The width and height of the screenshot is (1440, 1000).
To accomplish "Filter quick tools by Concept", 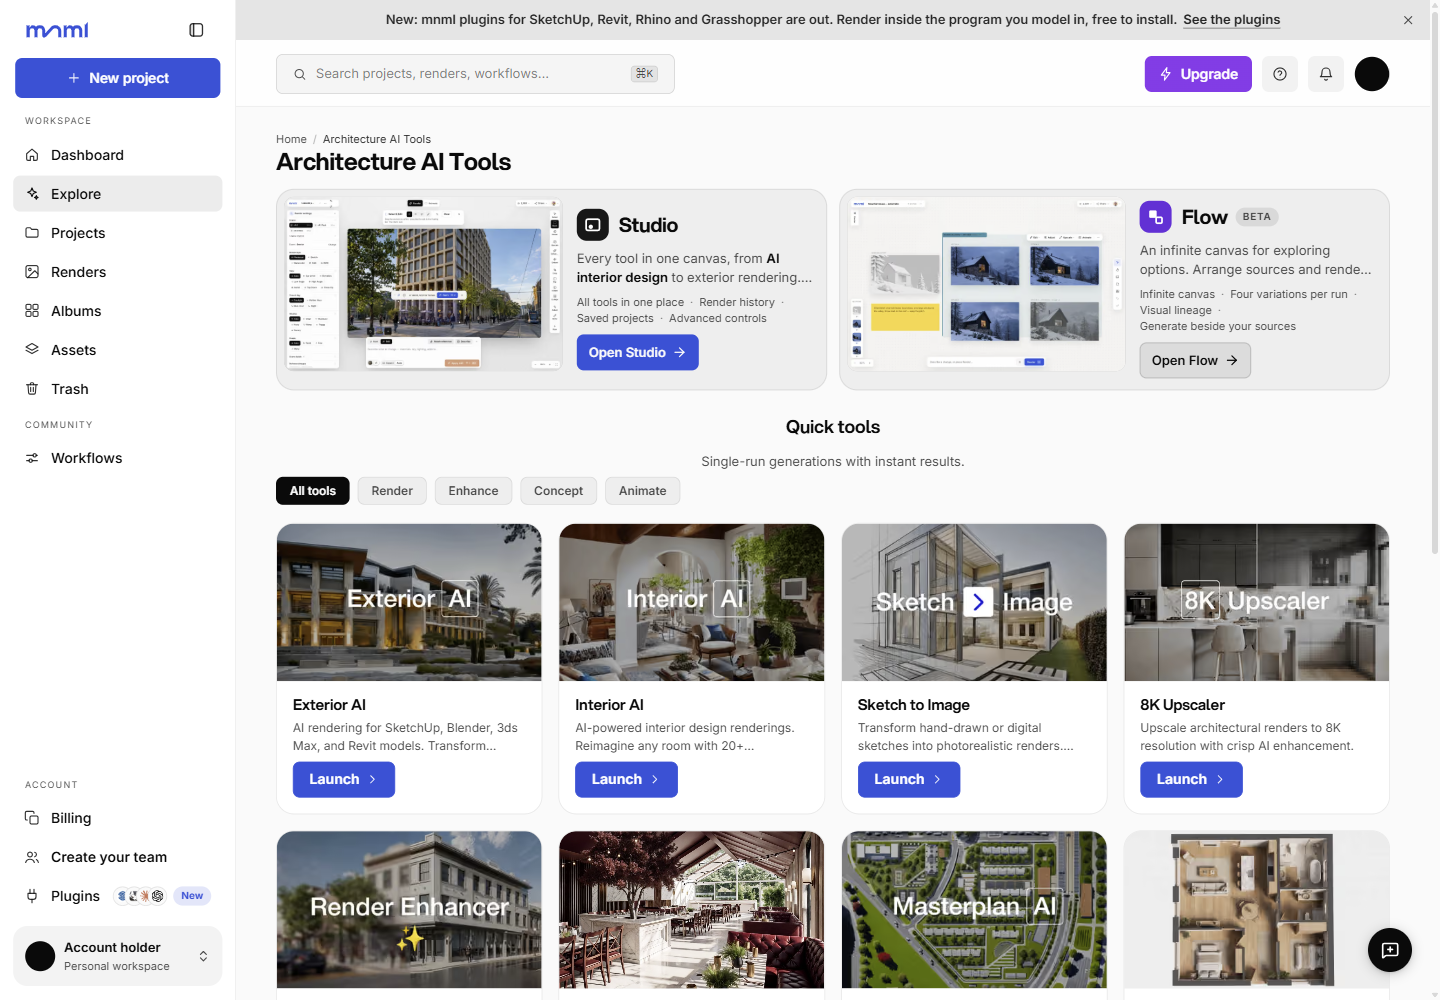I will (x=558, y=491).
